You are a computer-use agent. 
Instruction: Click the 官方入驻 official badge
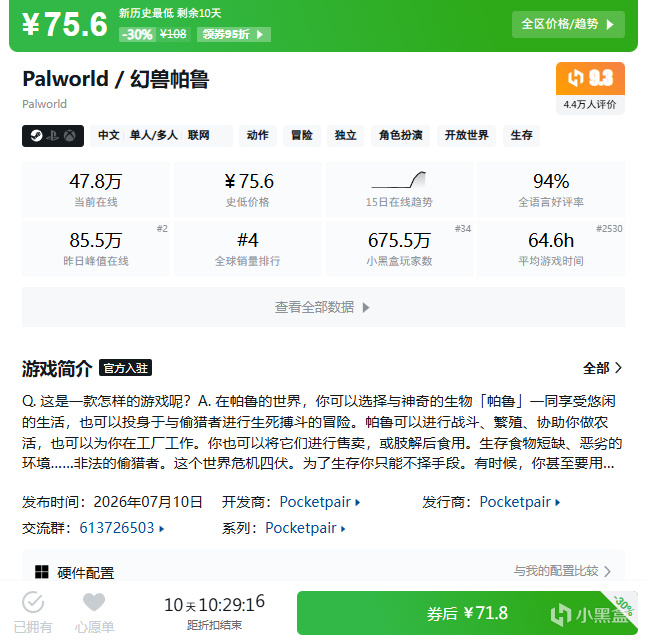(x=125, y=368)
